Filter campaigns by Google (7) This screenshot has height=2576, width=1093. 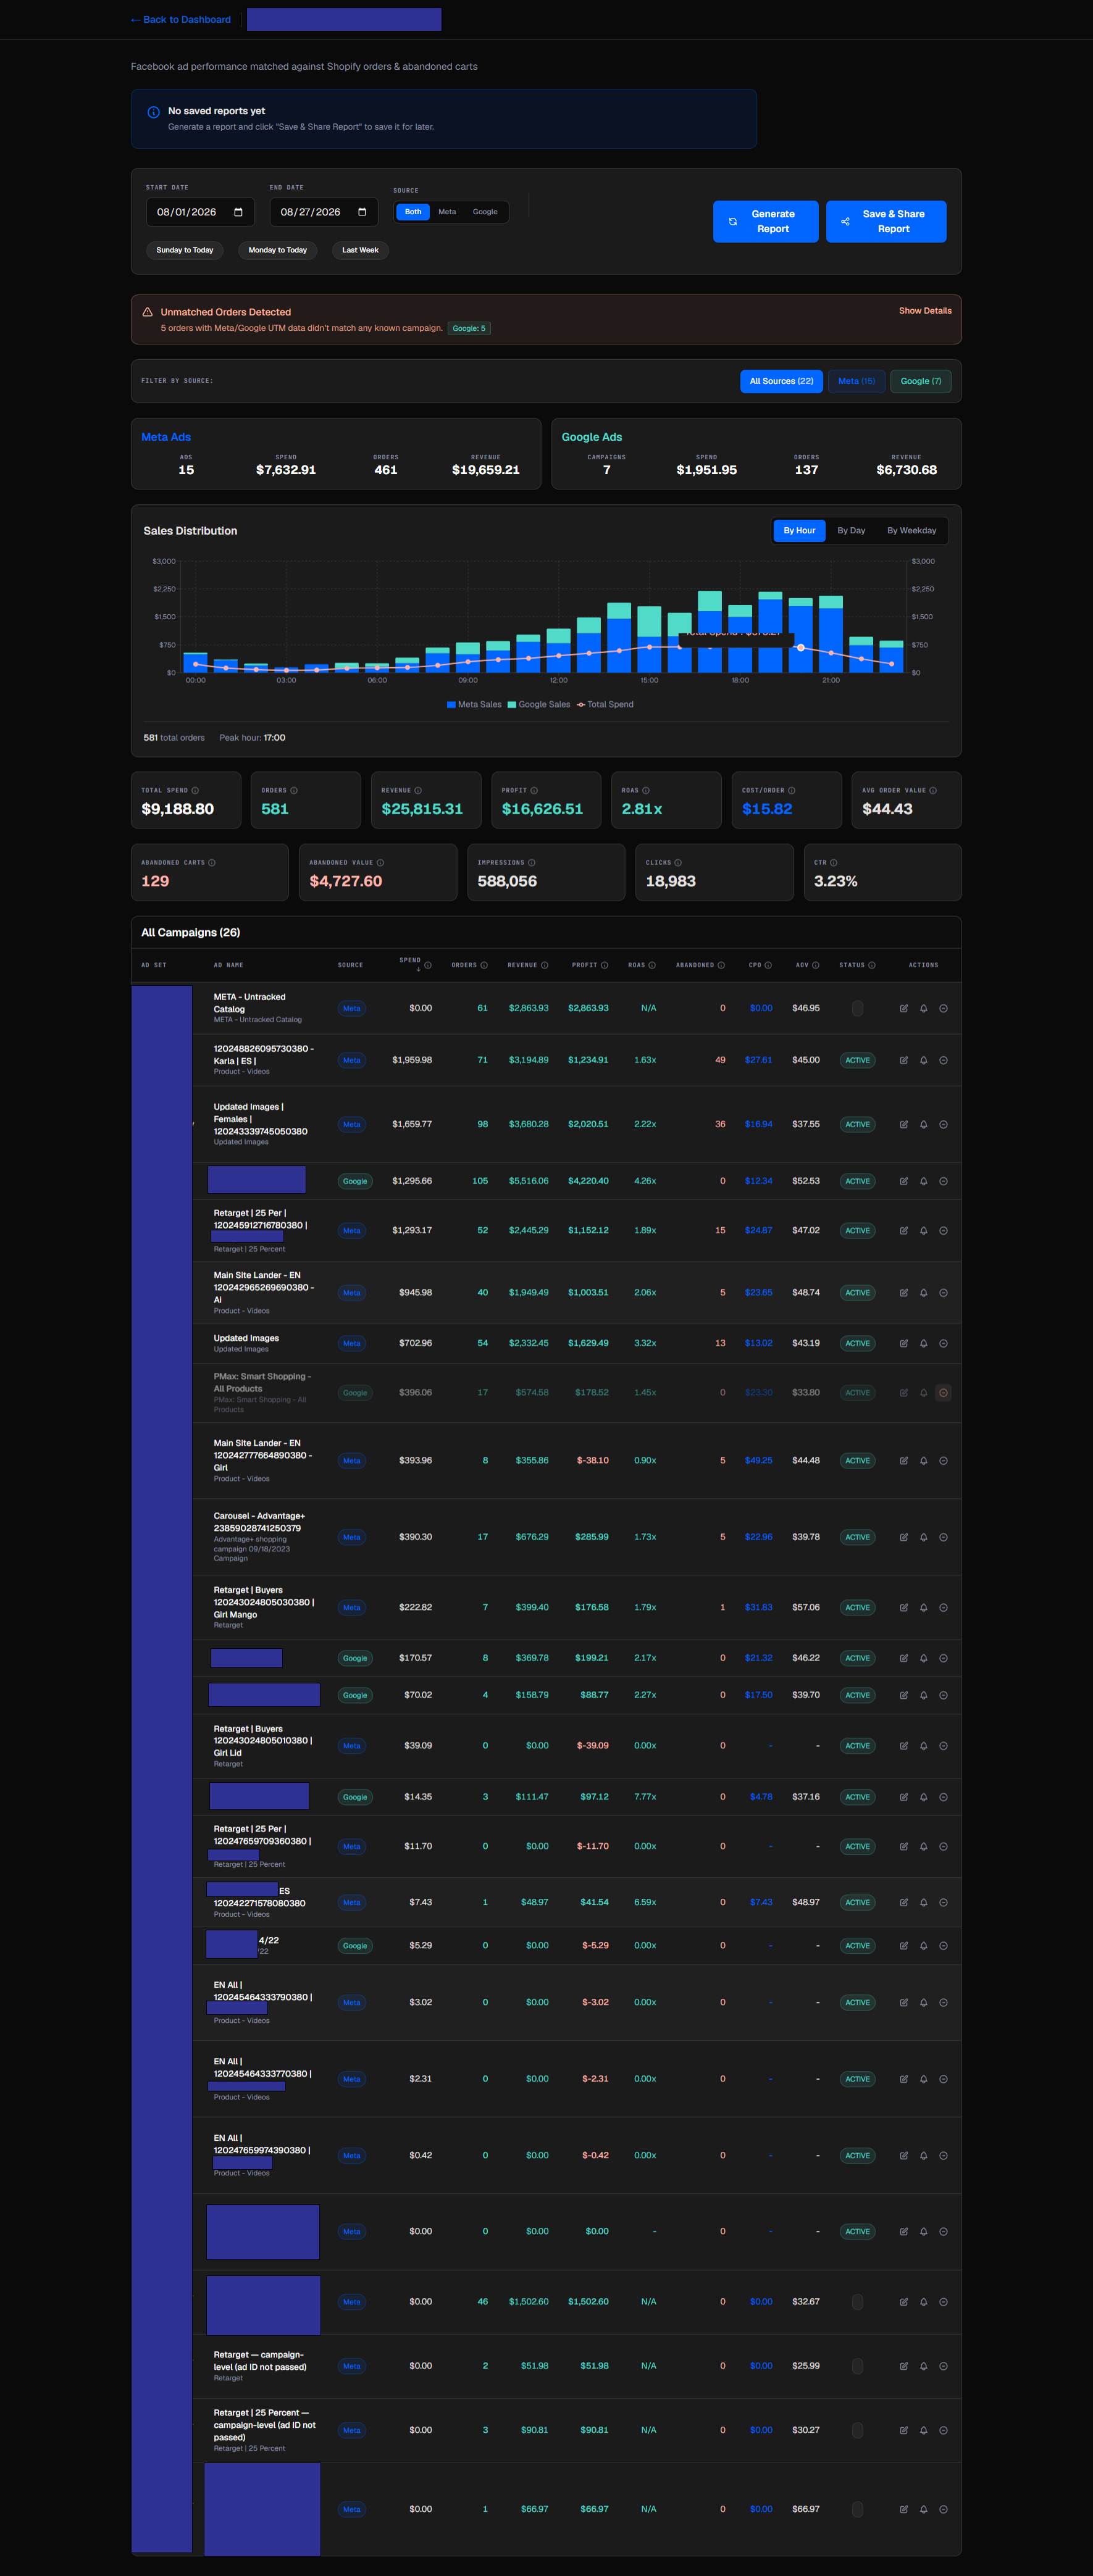tap(920, 381)
